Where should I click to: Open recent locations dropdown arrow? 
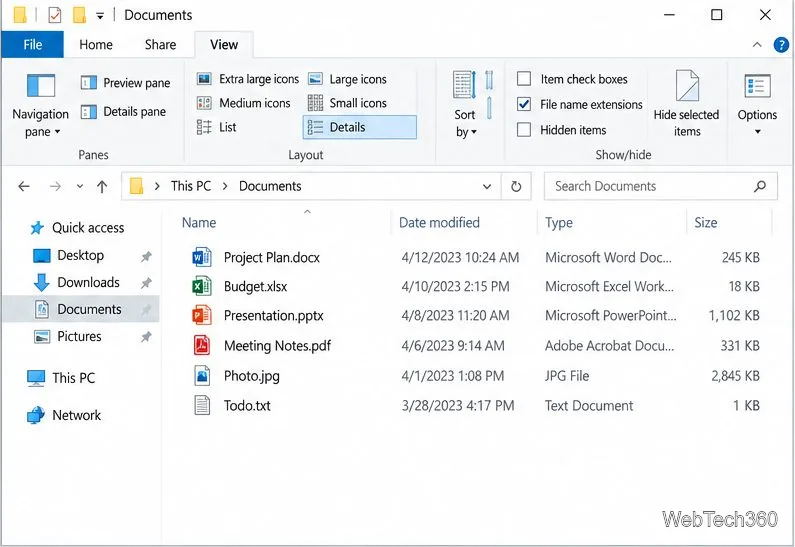(80, 187)
